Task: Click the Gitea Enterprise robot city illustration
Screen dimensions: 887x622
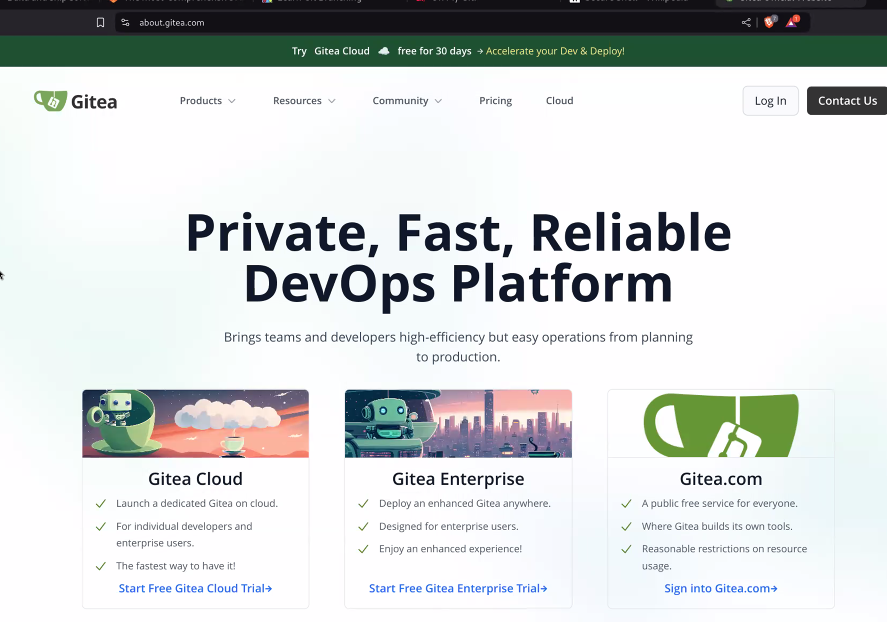Action: 458,424
